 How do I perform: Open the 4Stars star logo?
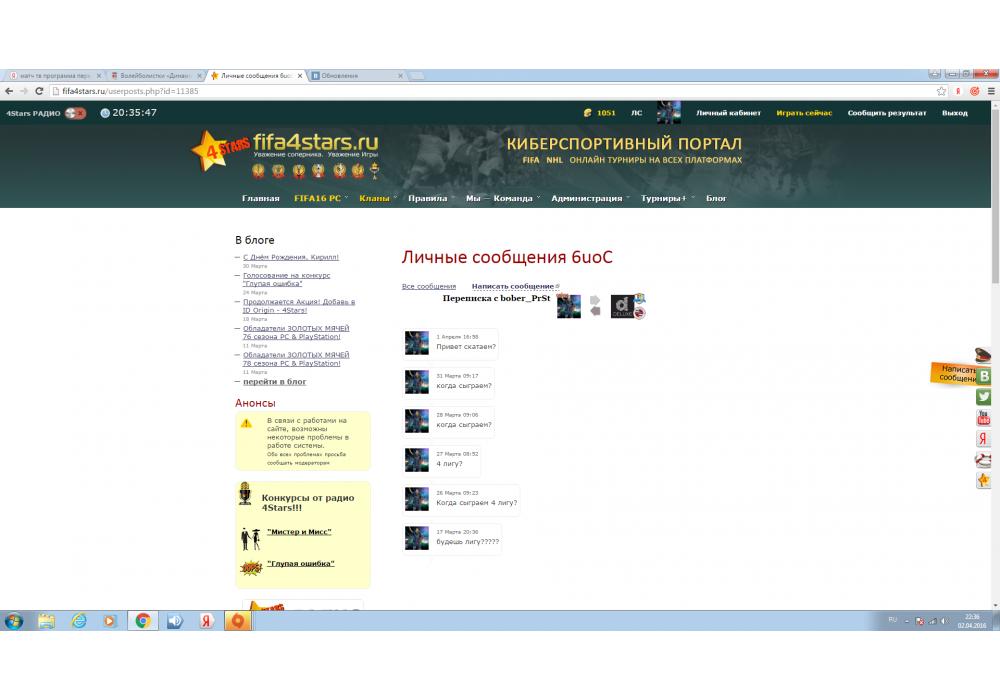tap(210, 151)
